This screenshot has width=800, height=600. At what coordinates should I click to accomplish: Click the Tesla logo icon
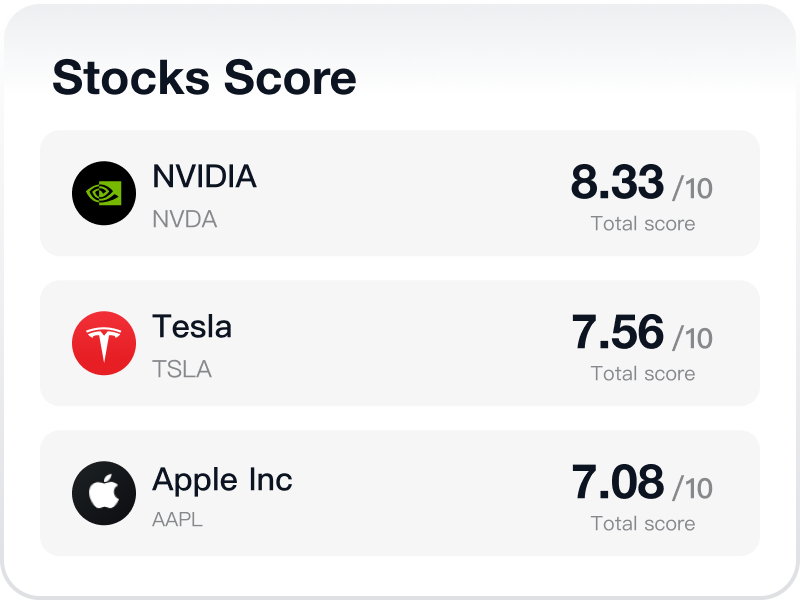point(104,343)
